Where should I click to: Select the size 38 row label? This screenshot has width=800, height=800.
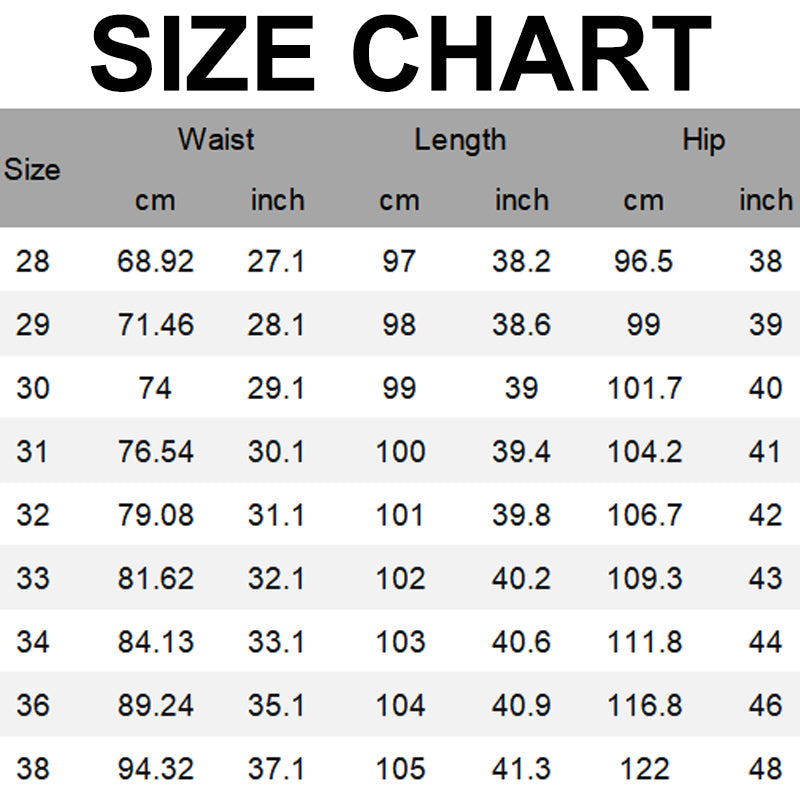[32, 768]
